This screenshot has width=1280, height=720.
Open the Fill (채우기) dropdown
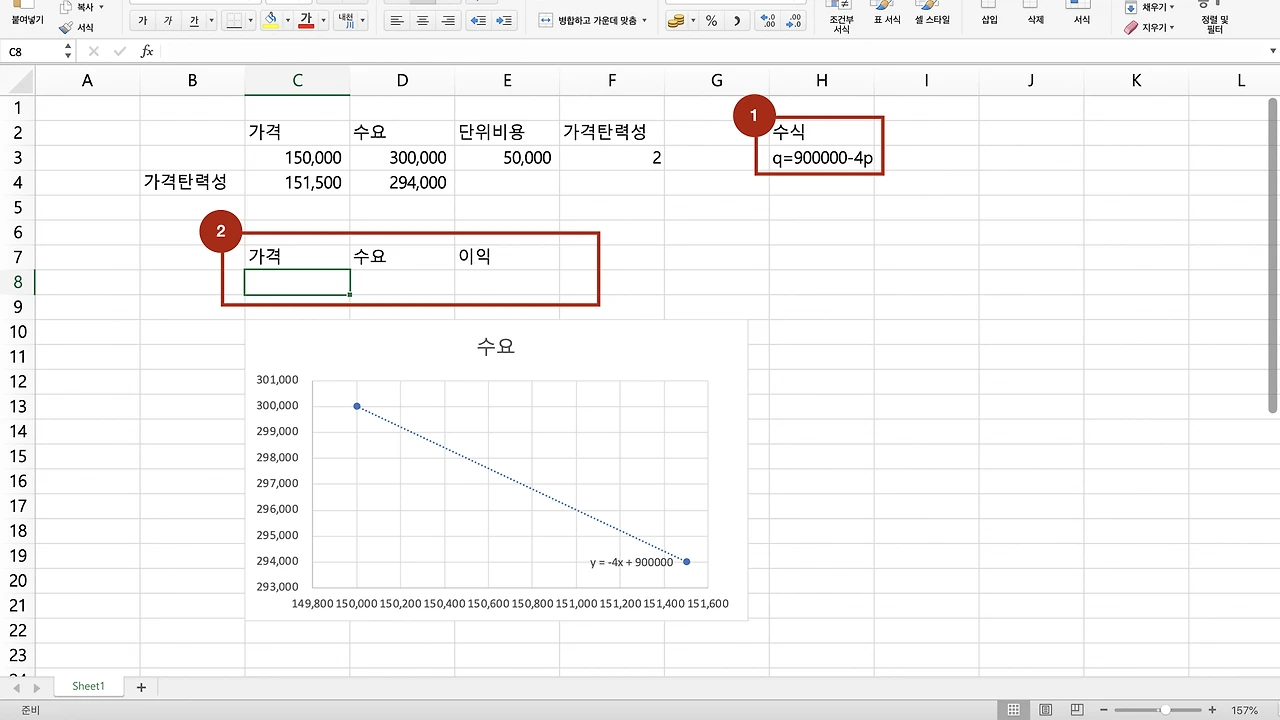[1150, 7]
